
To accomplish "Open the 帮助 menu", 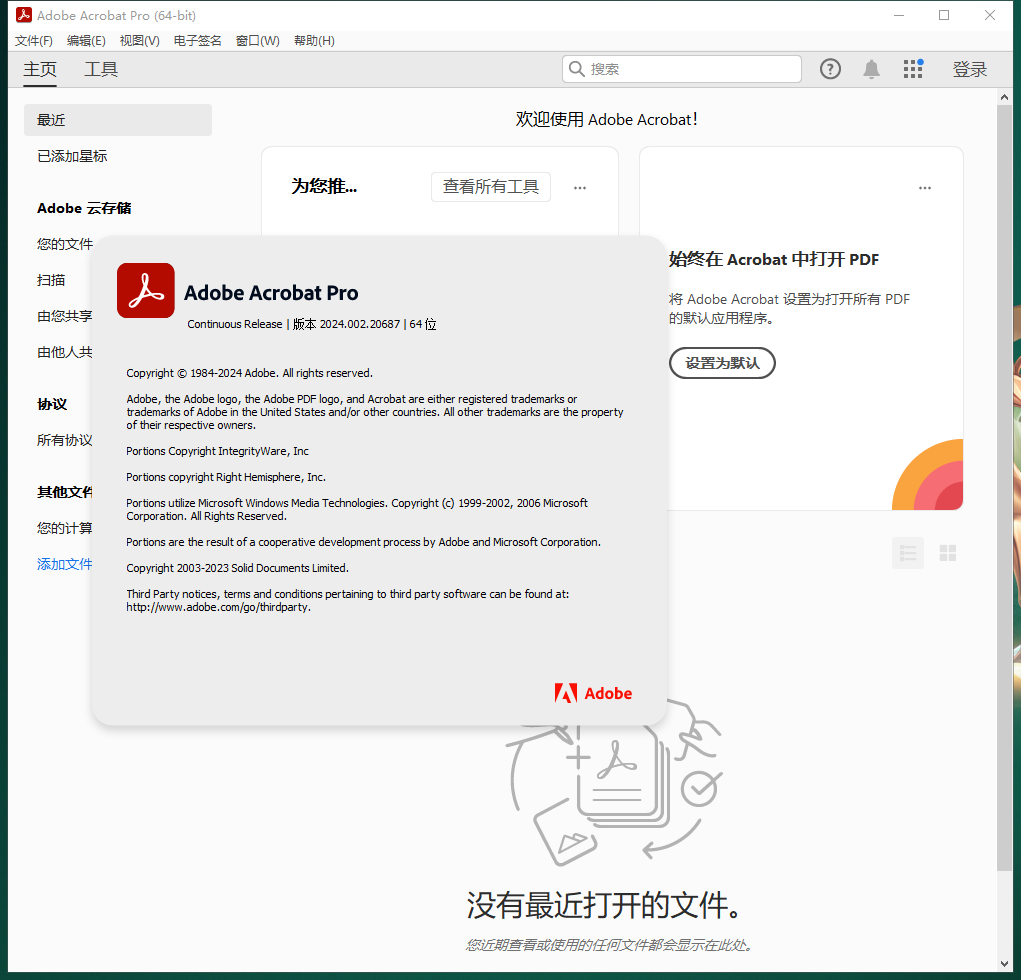I will click(x=314, y=40).
